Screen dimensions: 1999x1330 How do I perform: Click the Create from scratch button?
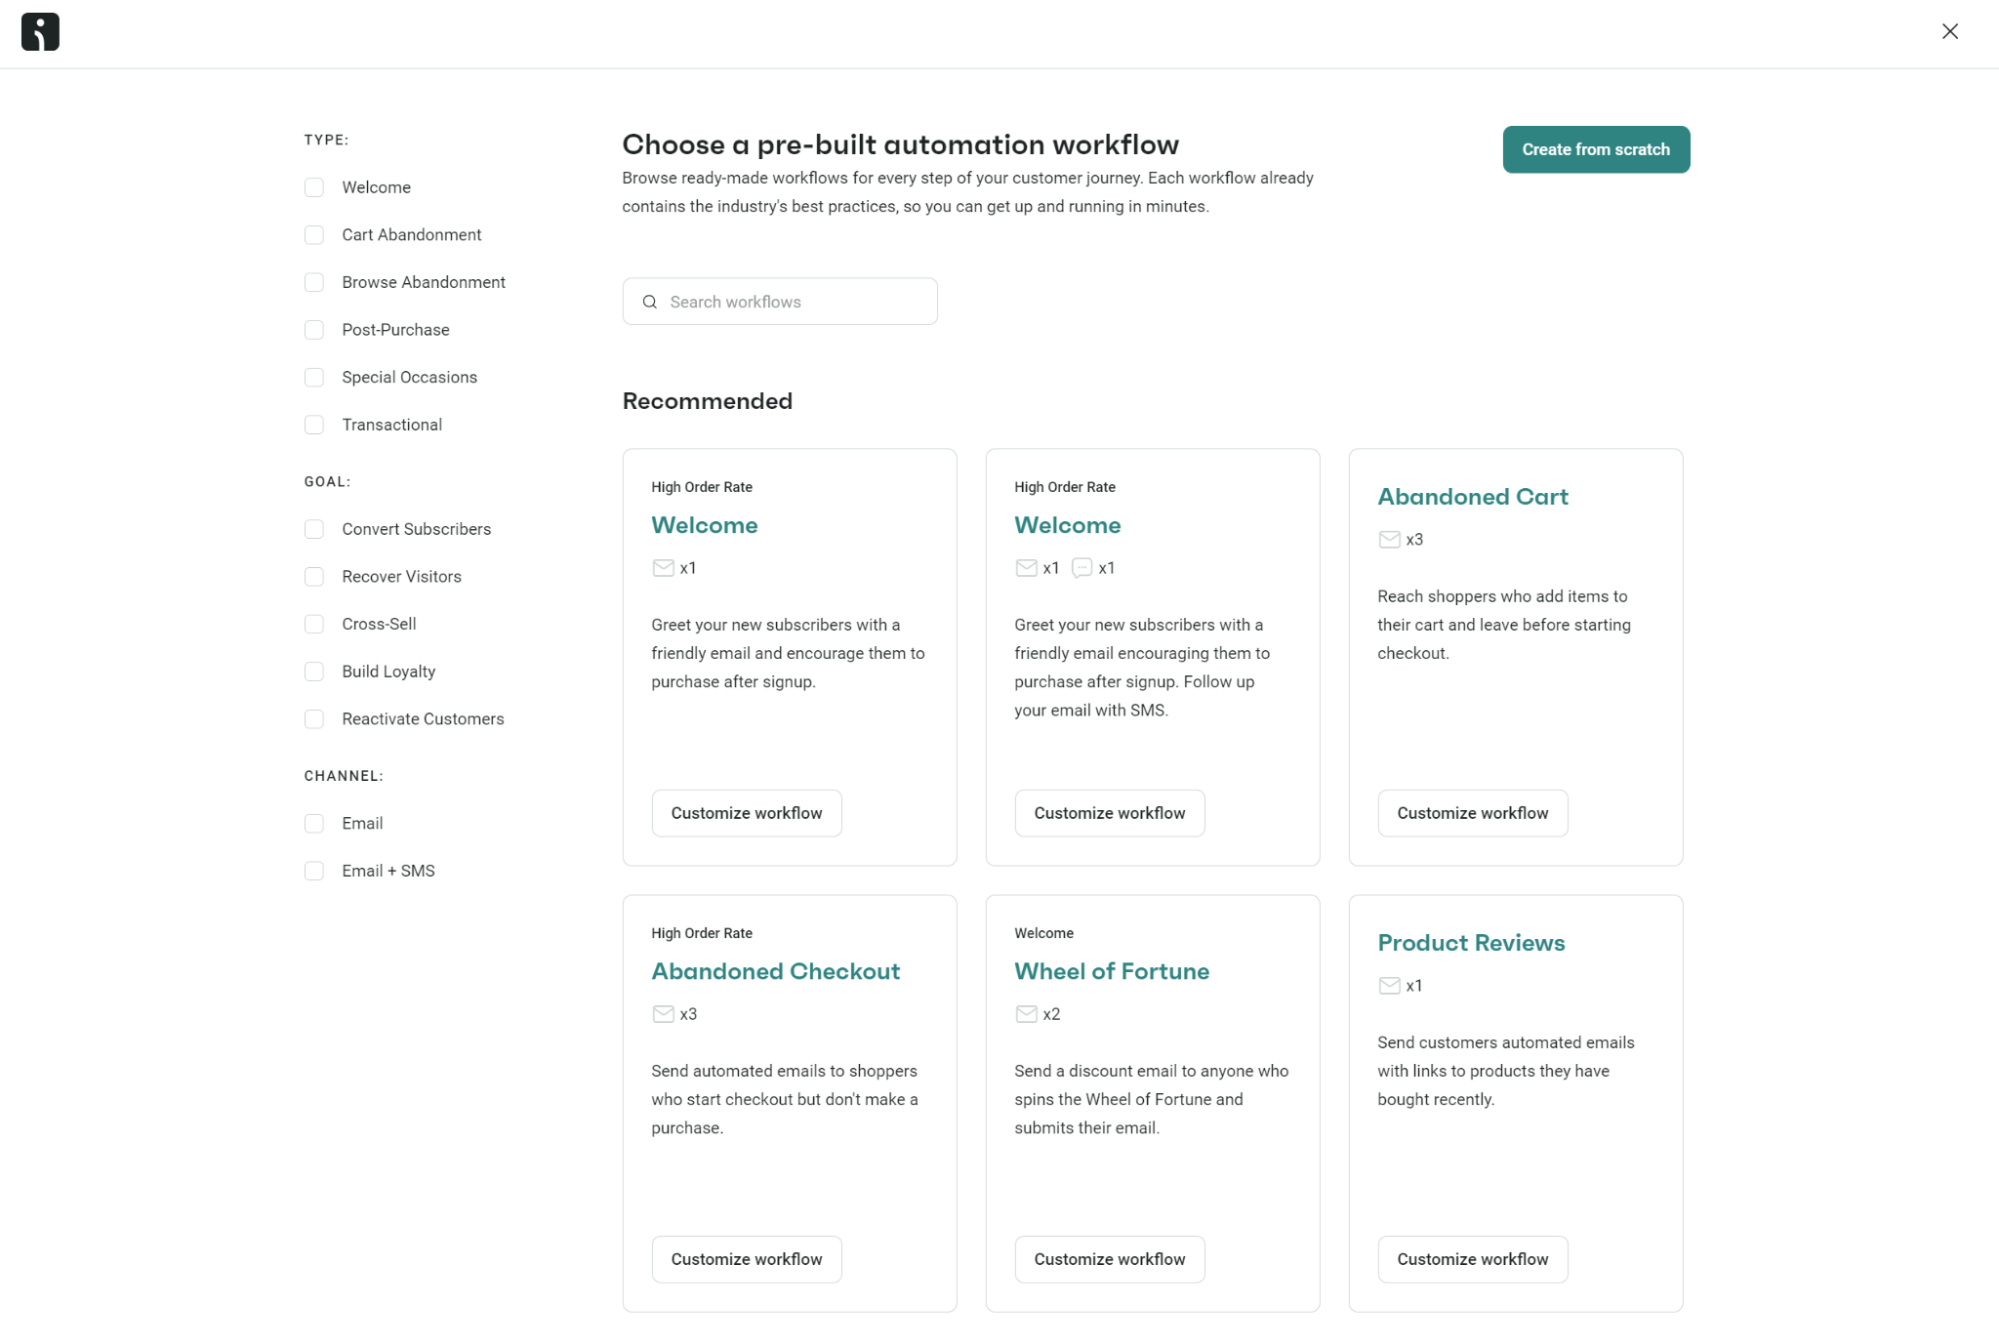(x=1595, y=149)
